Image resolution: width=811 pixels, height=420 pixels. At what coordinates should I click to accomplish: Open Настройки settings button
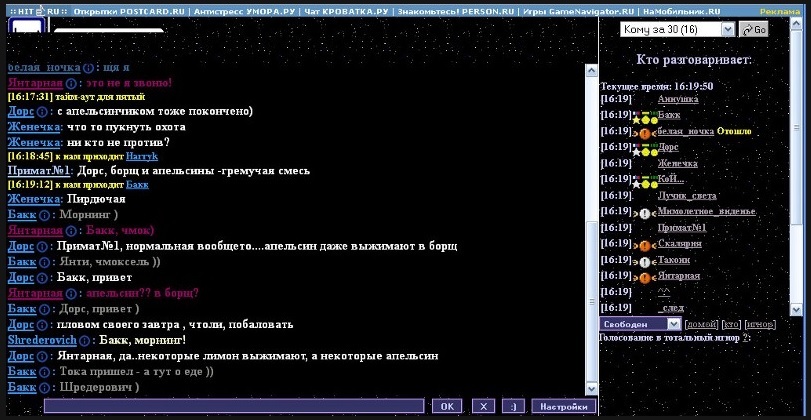[563, 406]
